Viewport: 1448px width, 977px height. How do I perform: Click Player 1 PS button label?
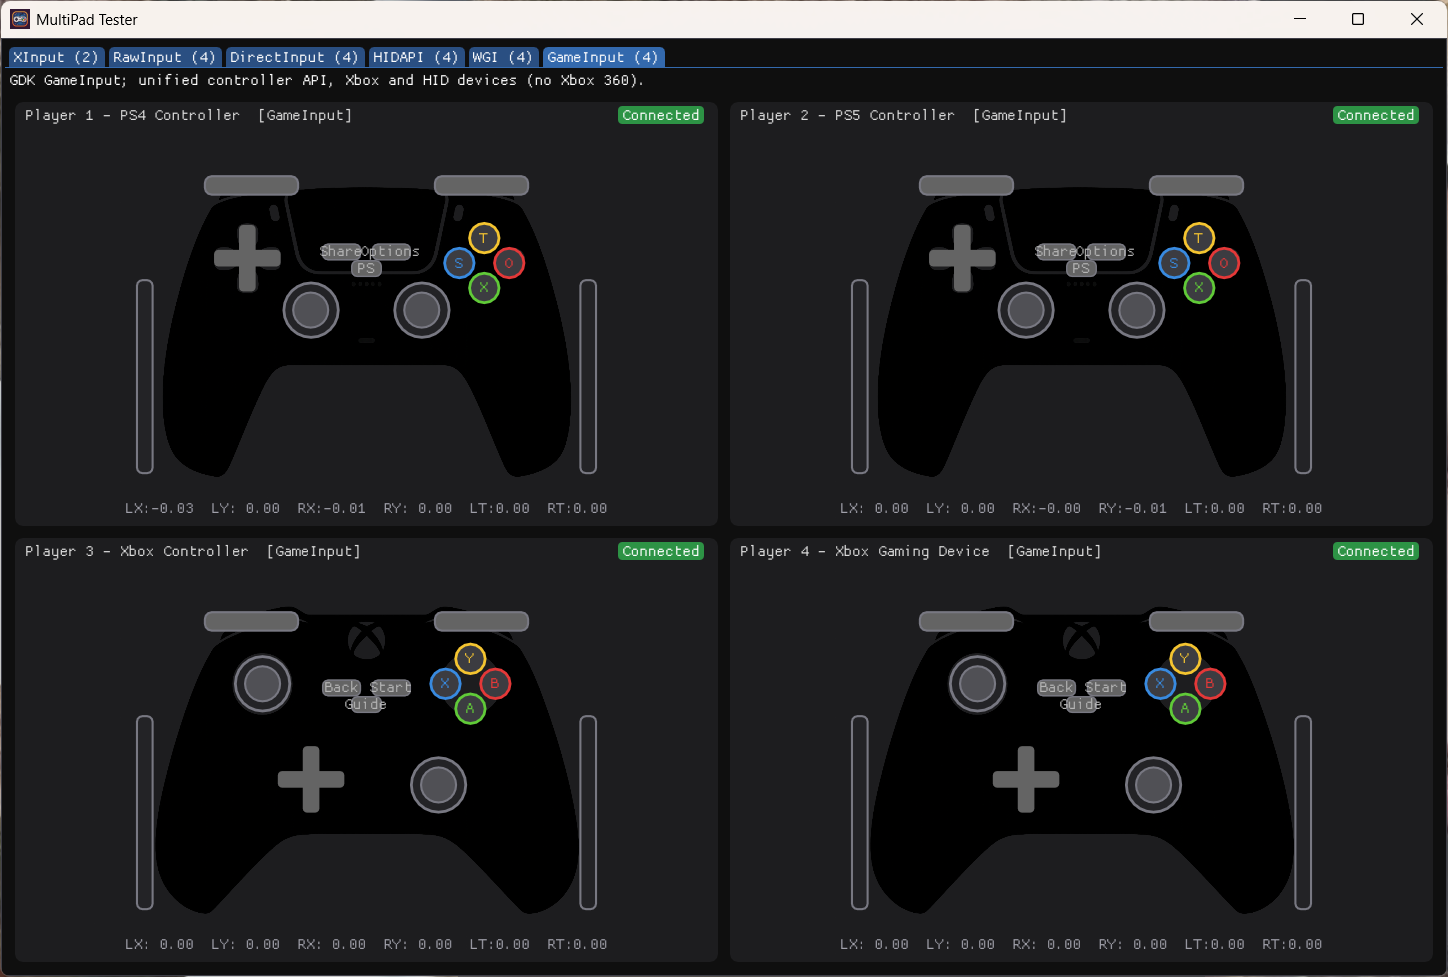click(x=366, y=268)
